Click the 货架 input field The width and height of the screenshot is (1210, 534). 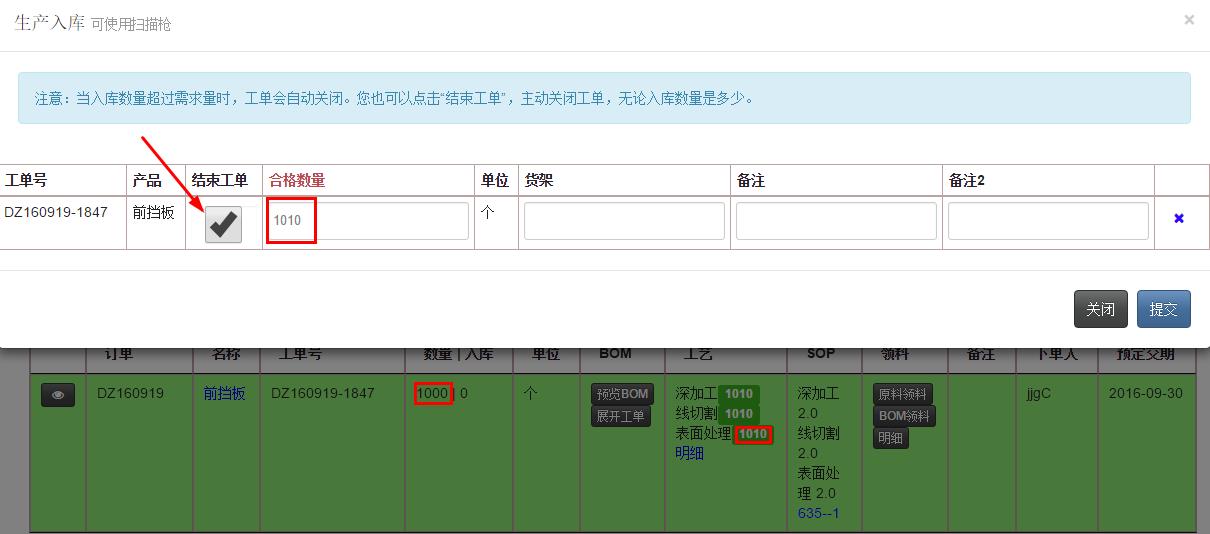tap(624, 221)
